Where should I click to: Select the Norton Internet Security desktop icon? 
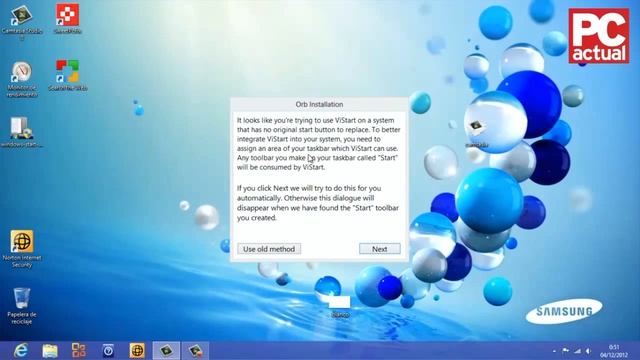tap(22, 249)
